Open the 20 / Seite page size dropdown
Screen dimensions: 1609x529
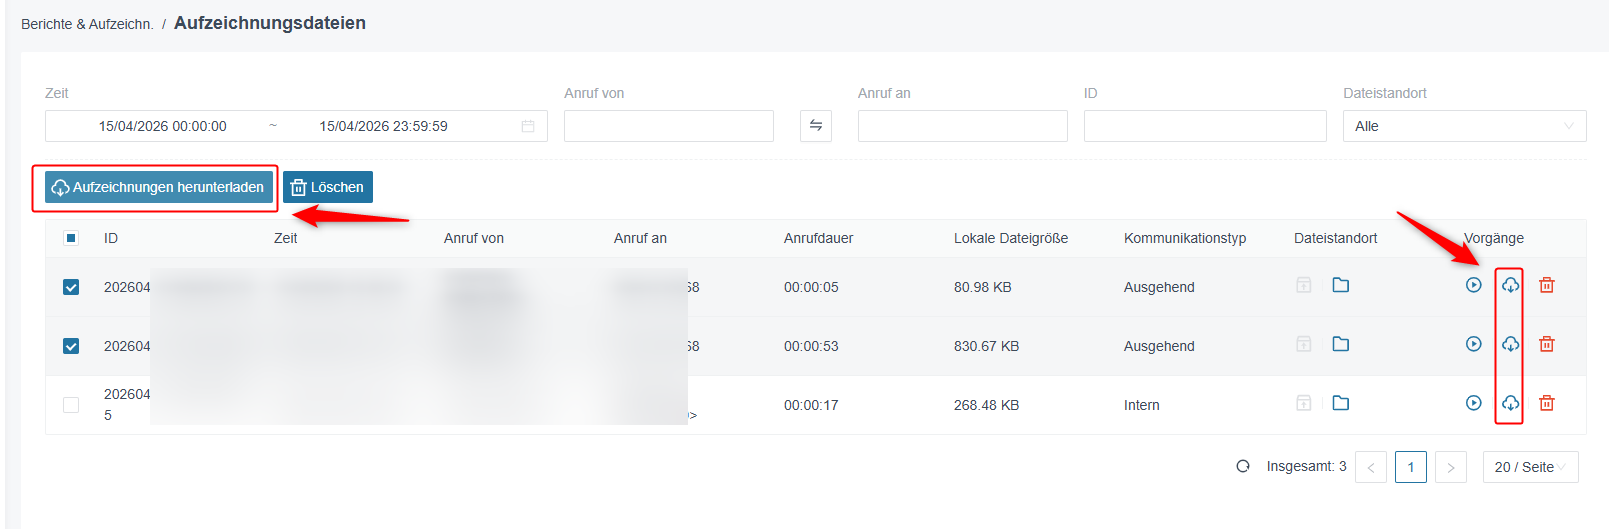1530,467
